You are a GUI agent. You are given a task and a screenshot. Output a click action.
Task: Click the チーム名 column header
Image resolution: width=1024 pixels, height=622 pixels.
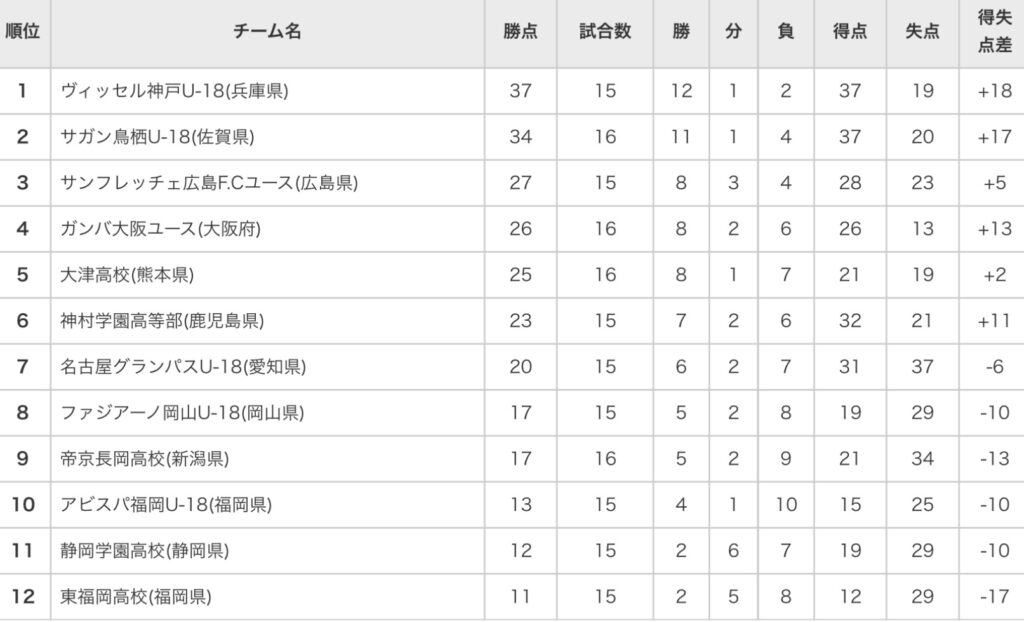[x=267, y=31]
